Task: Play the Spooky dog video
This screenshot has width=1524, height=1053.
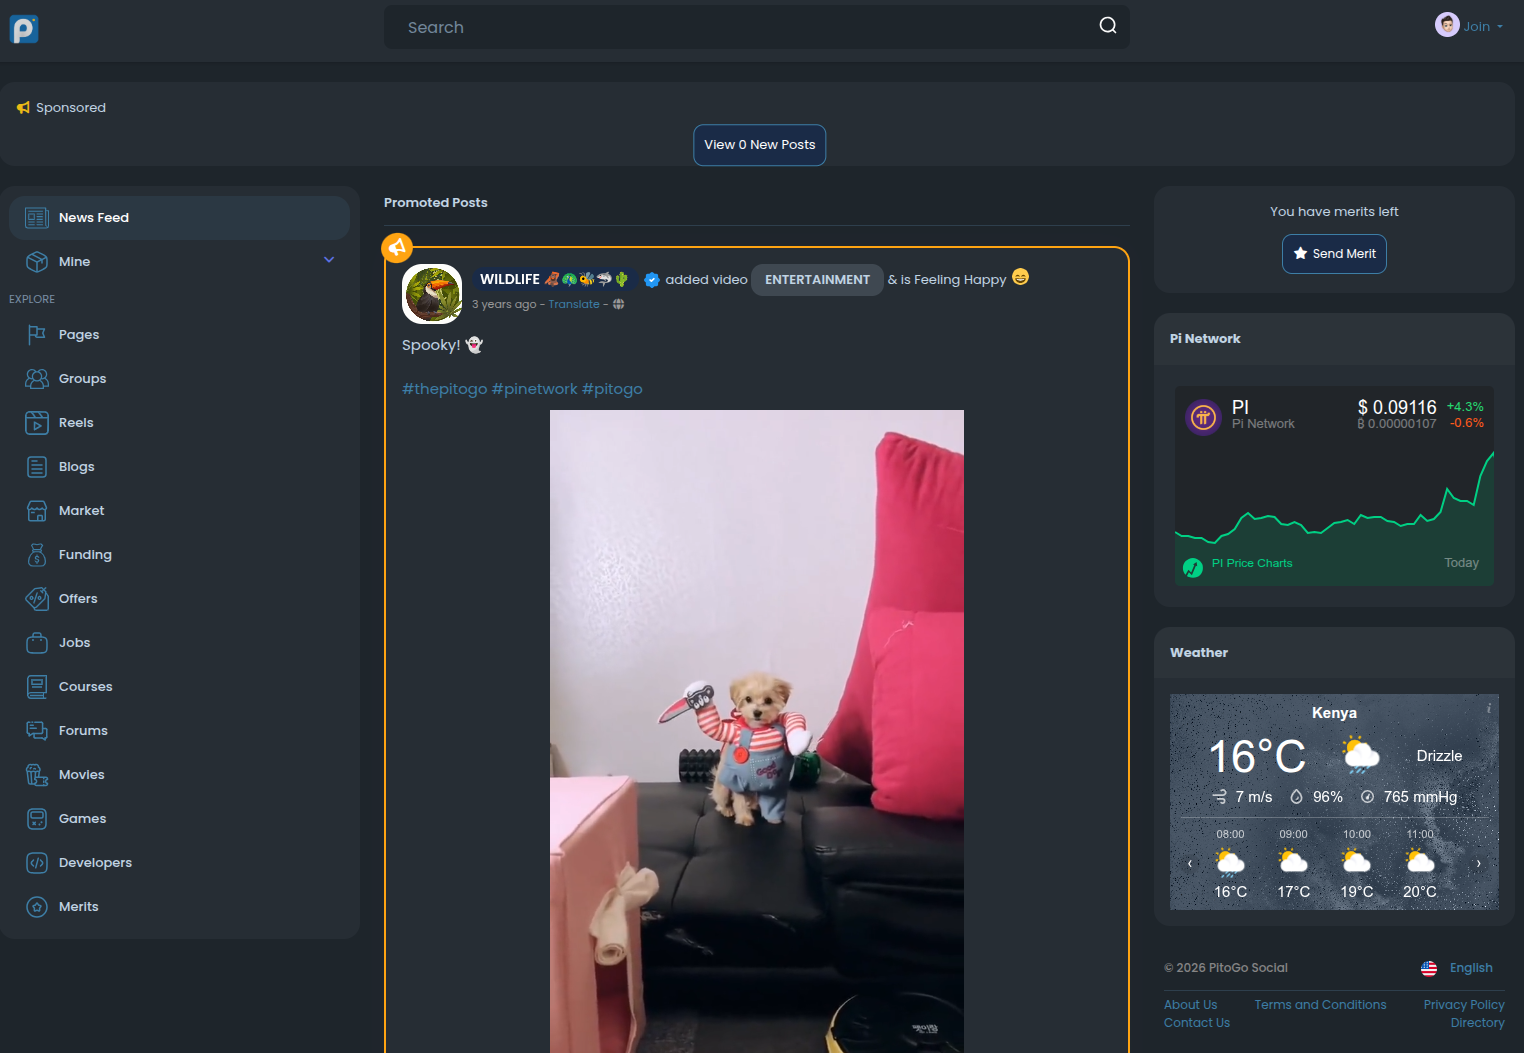Action: (x=757, y=731)
